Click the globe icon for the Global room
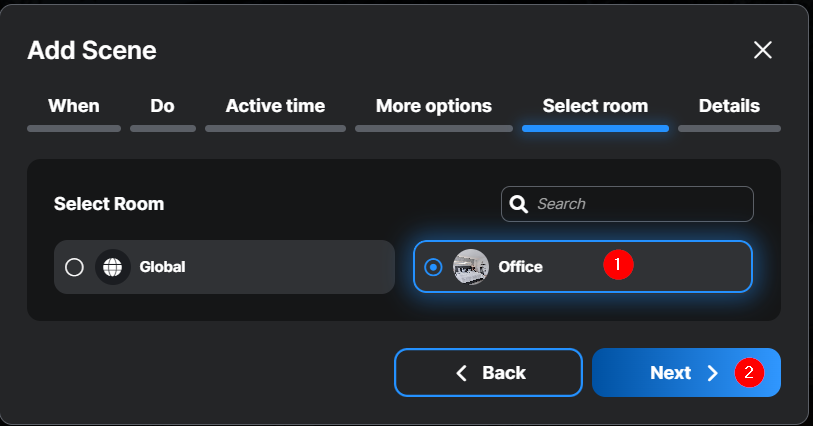This screenshot has height=426, width=813. pyautogui.click(x=113, y=267)
